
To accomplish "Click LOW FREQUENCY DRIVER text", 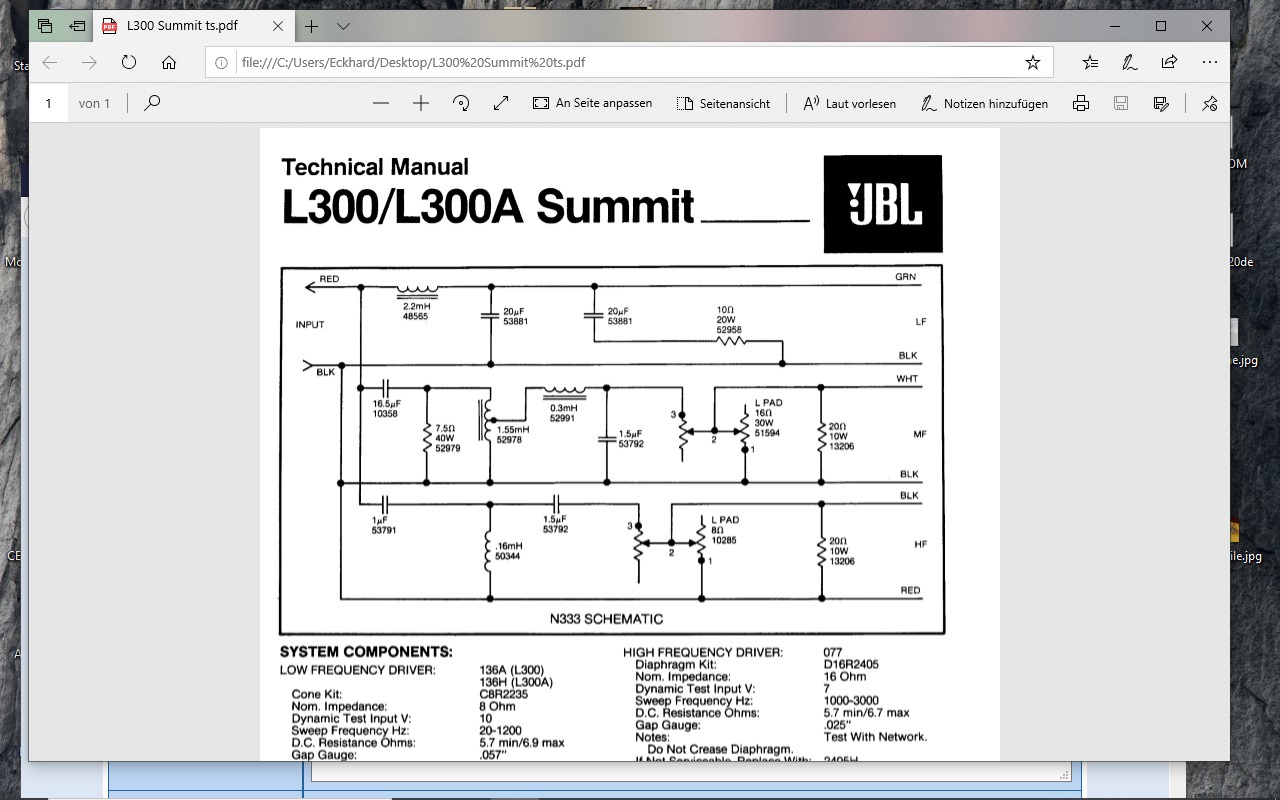I will click(358, 670).
